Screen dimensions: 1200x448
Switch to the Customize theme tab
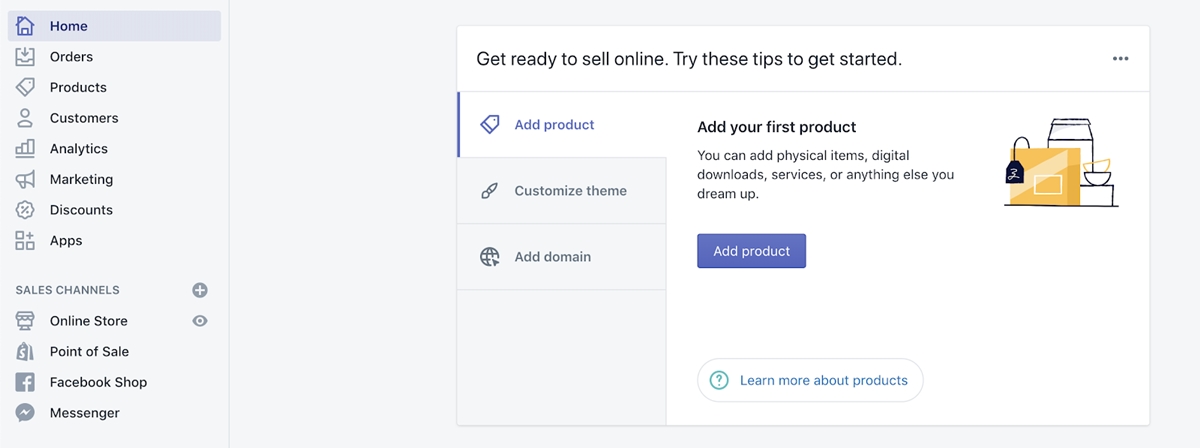click(x=562, y=191)
